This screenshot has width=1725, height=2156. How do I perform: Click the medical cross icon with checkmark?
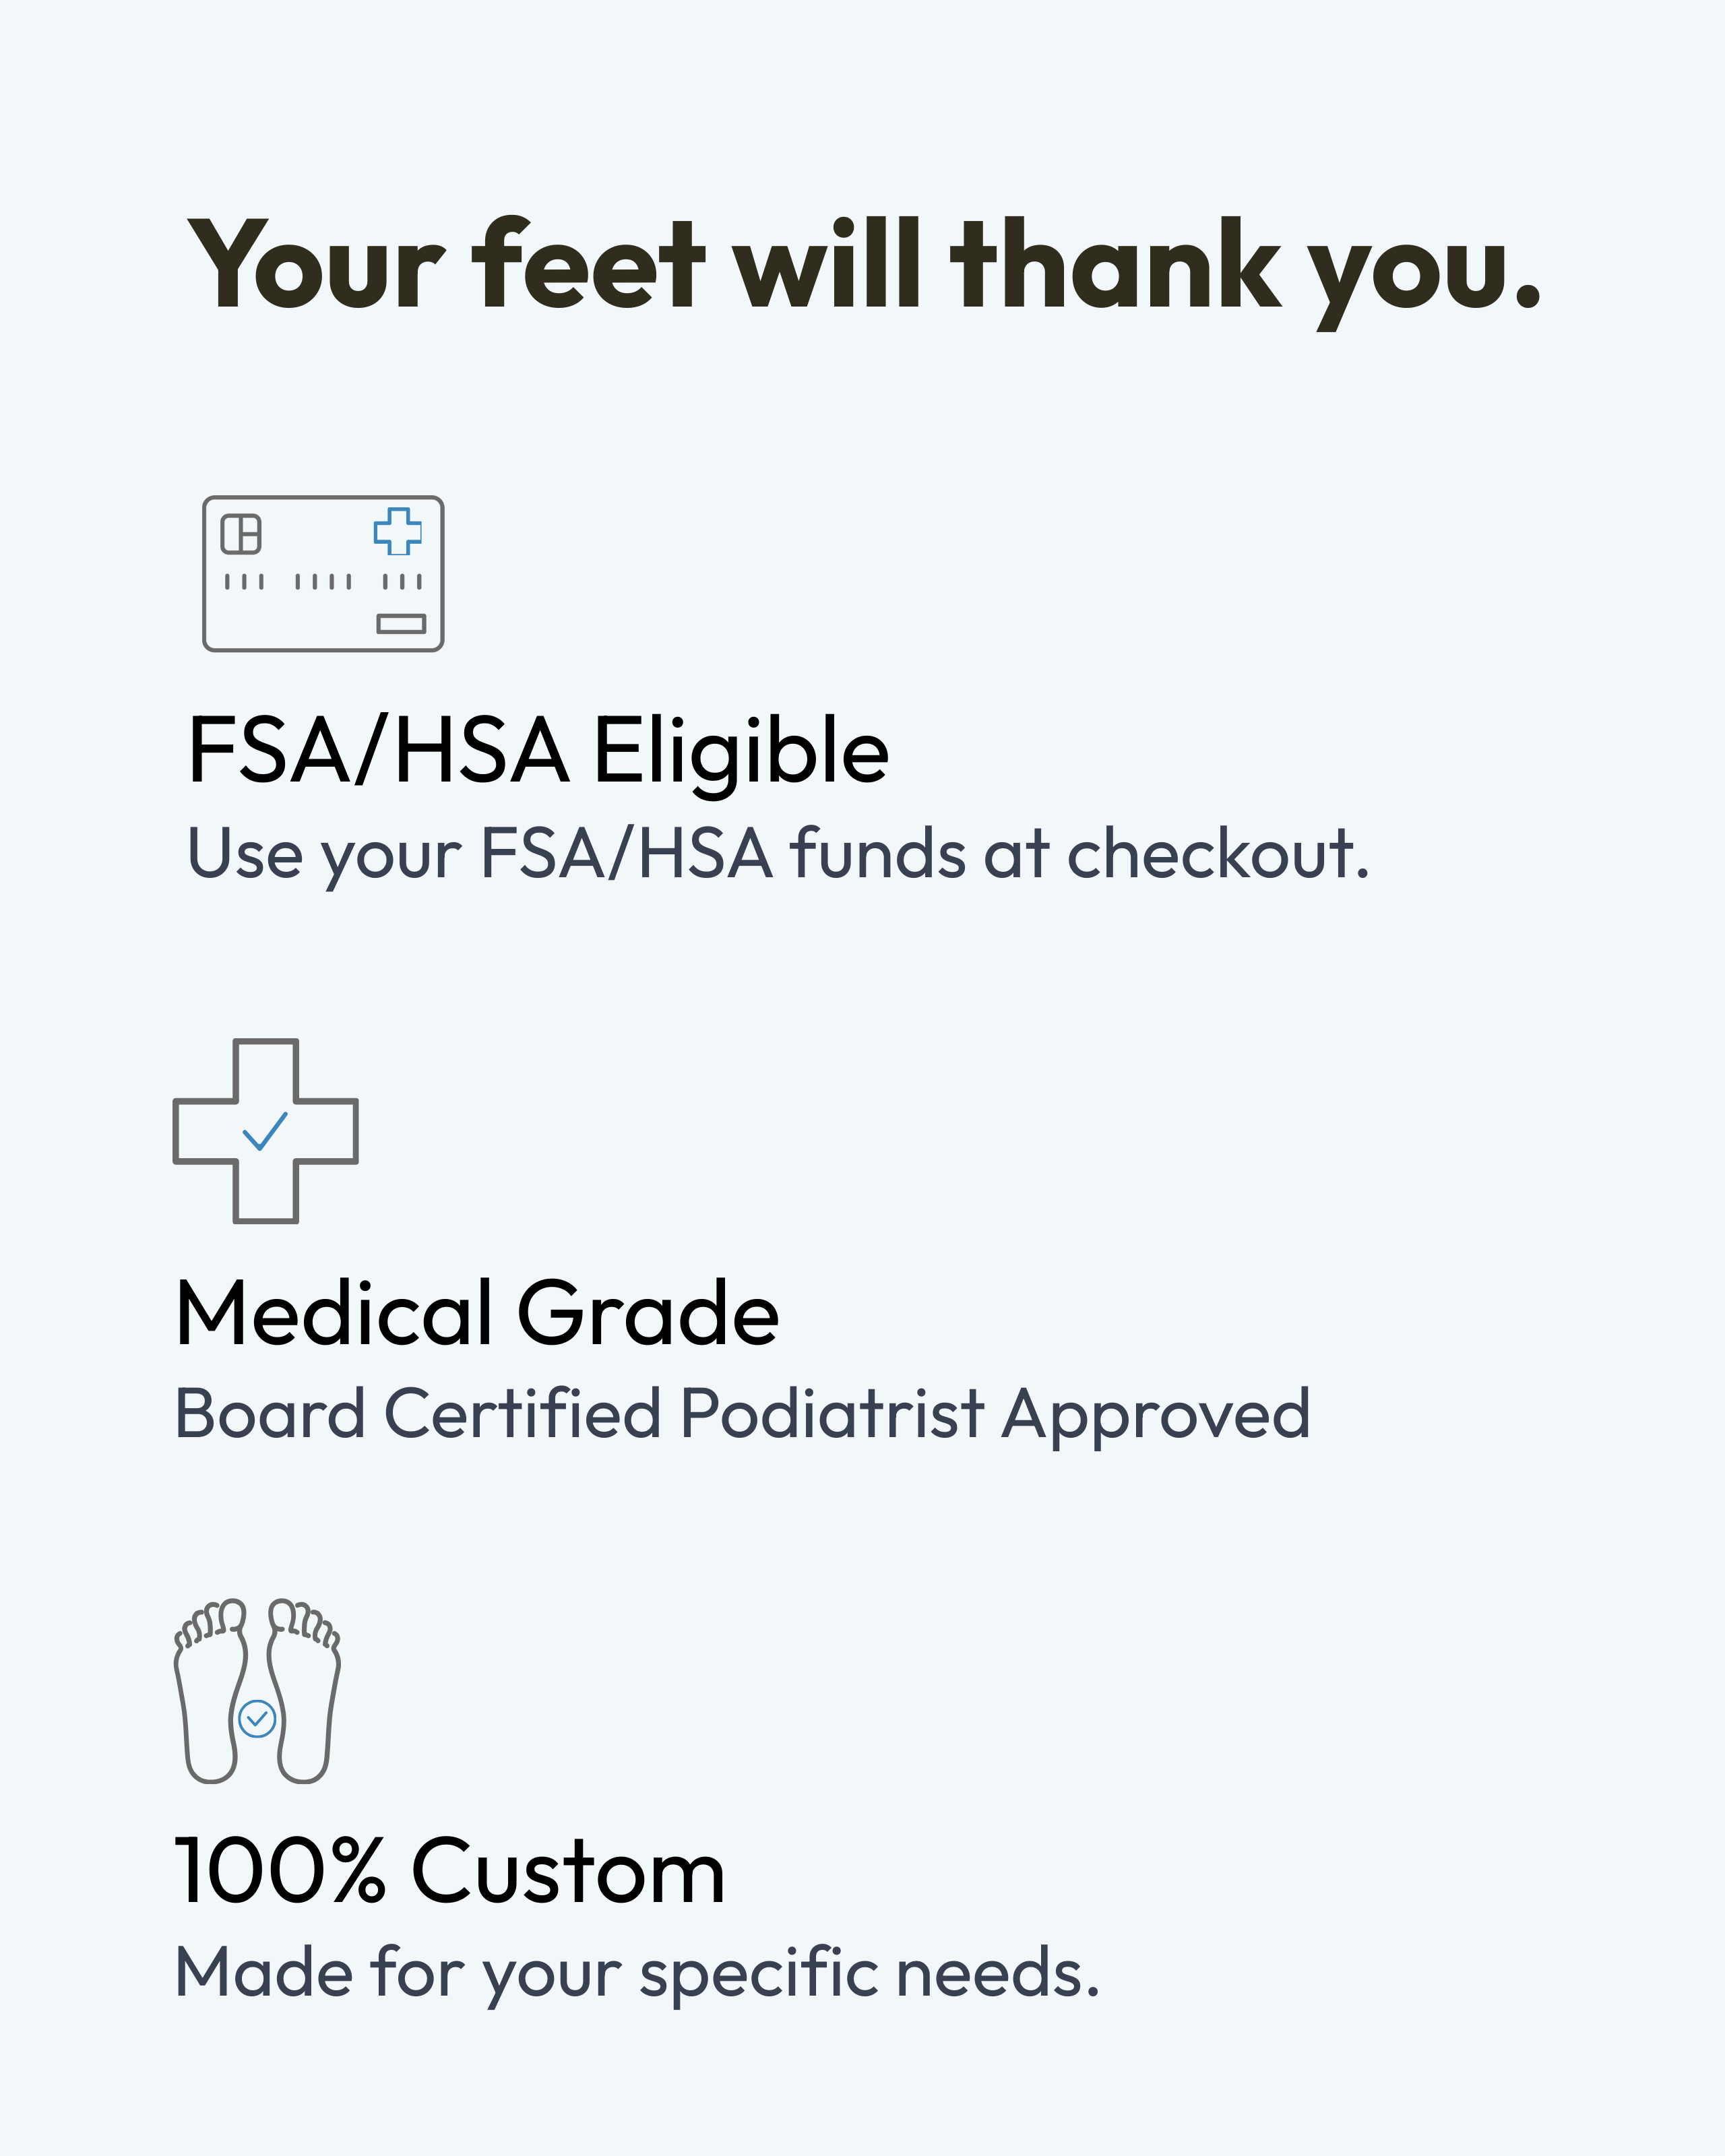coord(265,1131)
